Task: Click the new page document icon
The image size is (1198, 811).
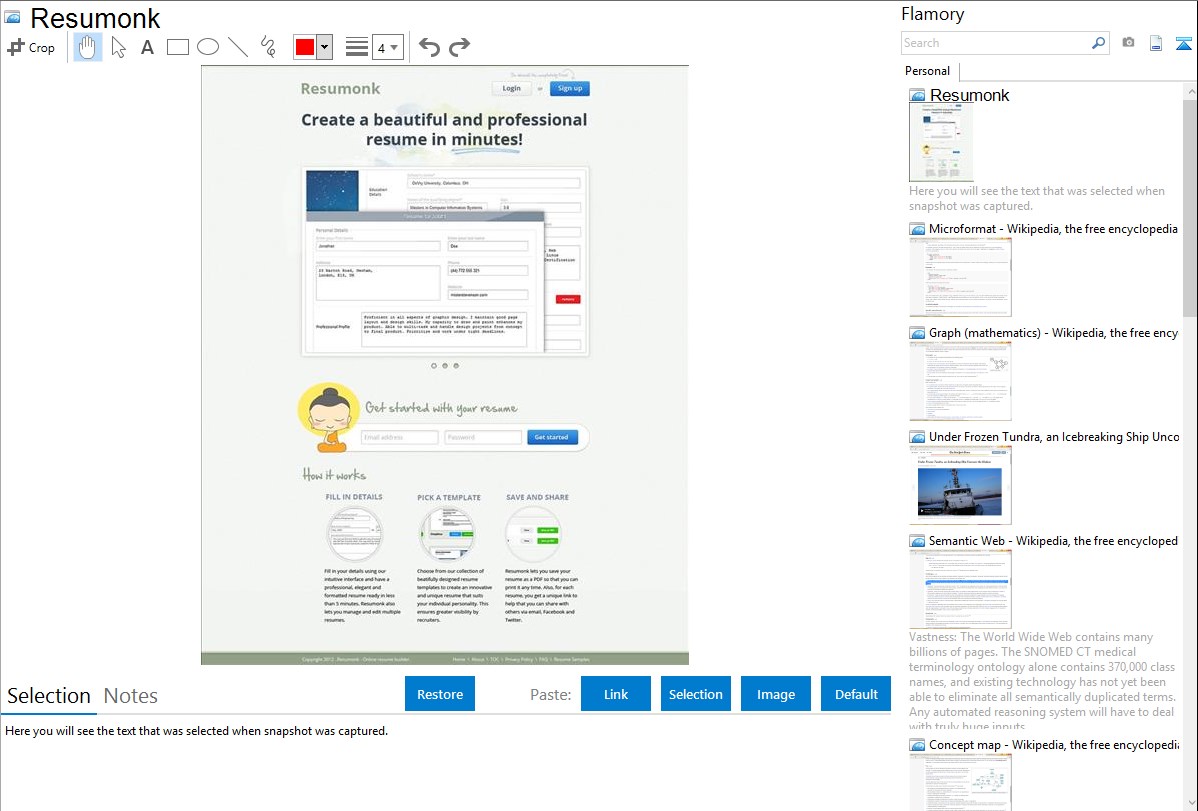Action: (1156, 43)
